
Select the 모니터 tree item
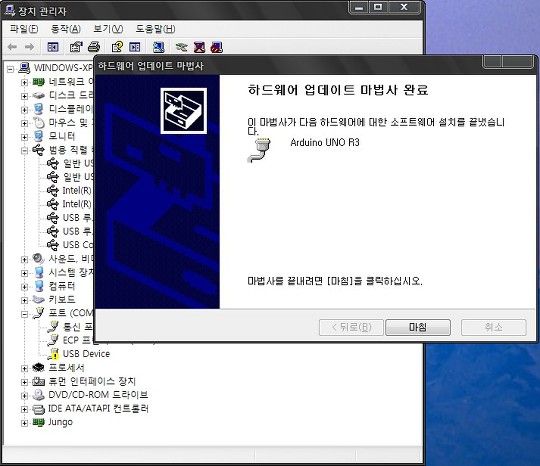coord(62,136)
